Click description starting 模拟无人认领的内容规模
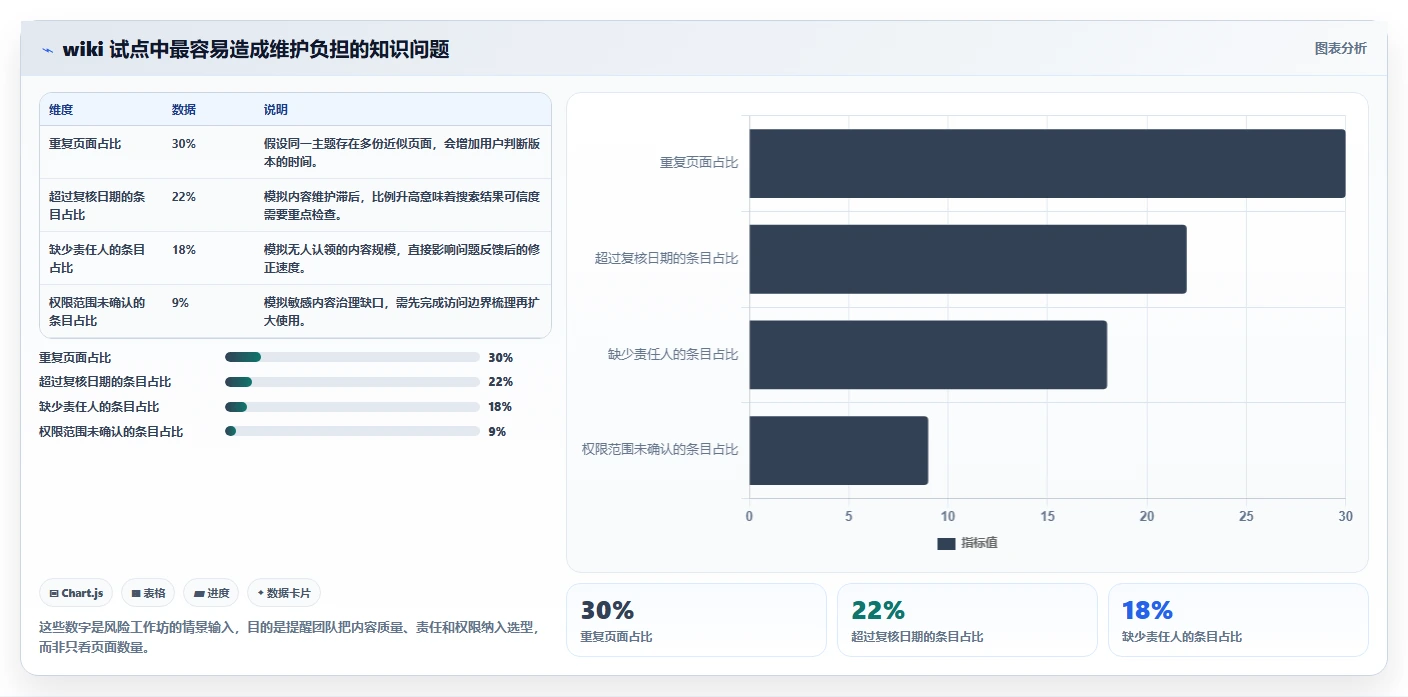 [402, 259]
